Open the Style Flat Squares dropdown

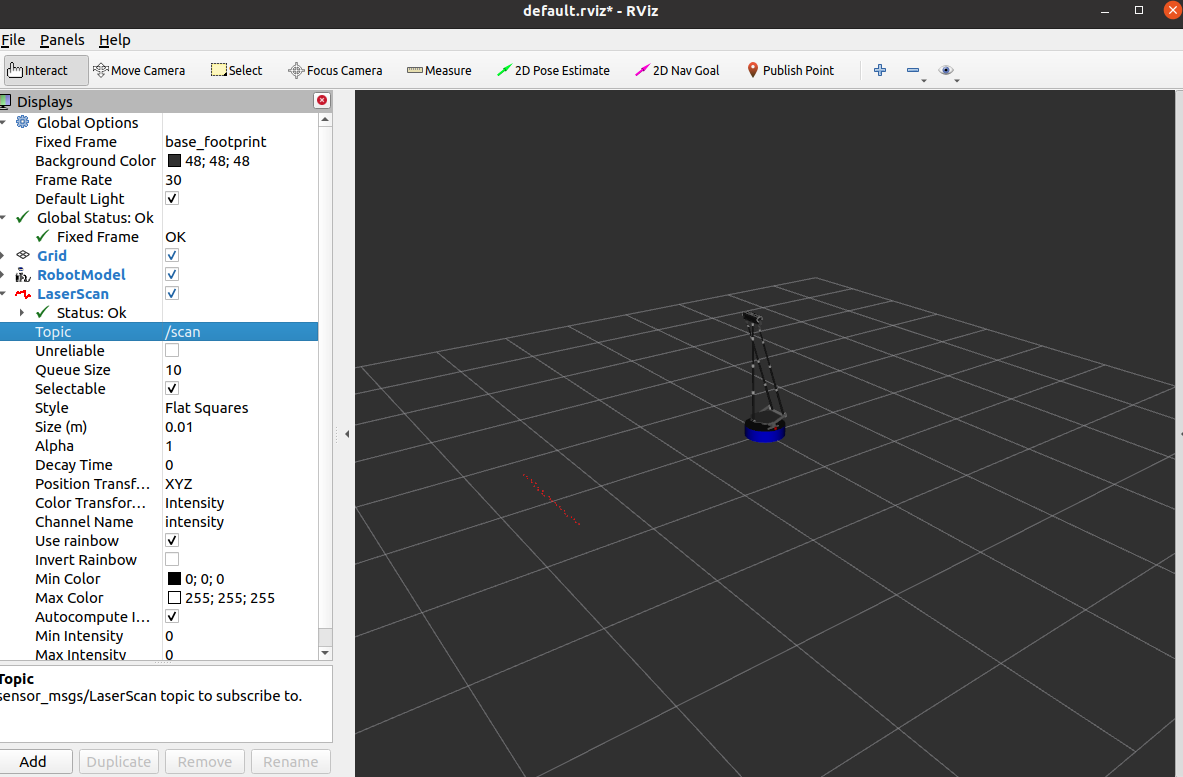(x=240, y=407)
